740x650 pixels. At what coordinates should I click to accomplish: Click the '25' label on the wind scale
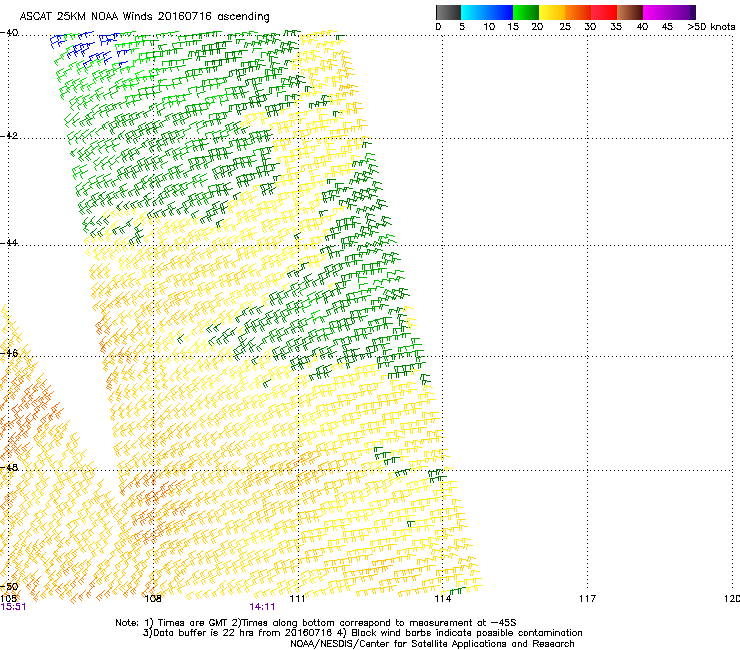click(565, 27)
